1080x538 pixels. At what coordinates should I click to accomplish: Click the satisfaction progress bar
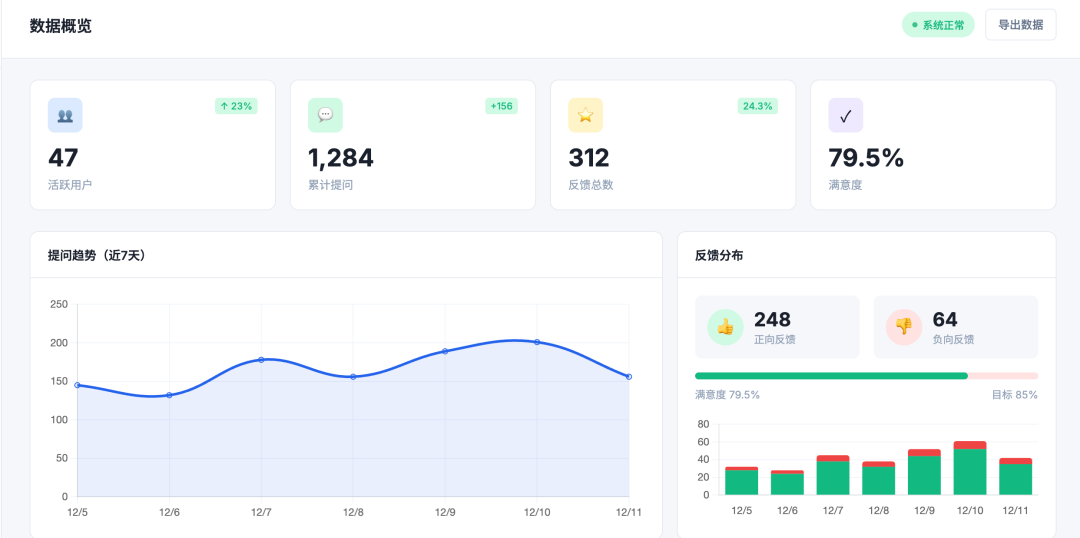(x=866, y=376)
